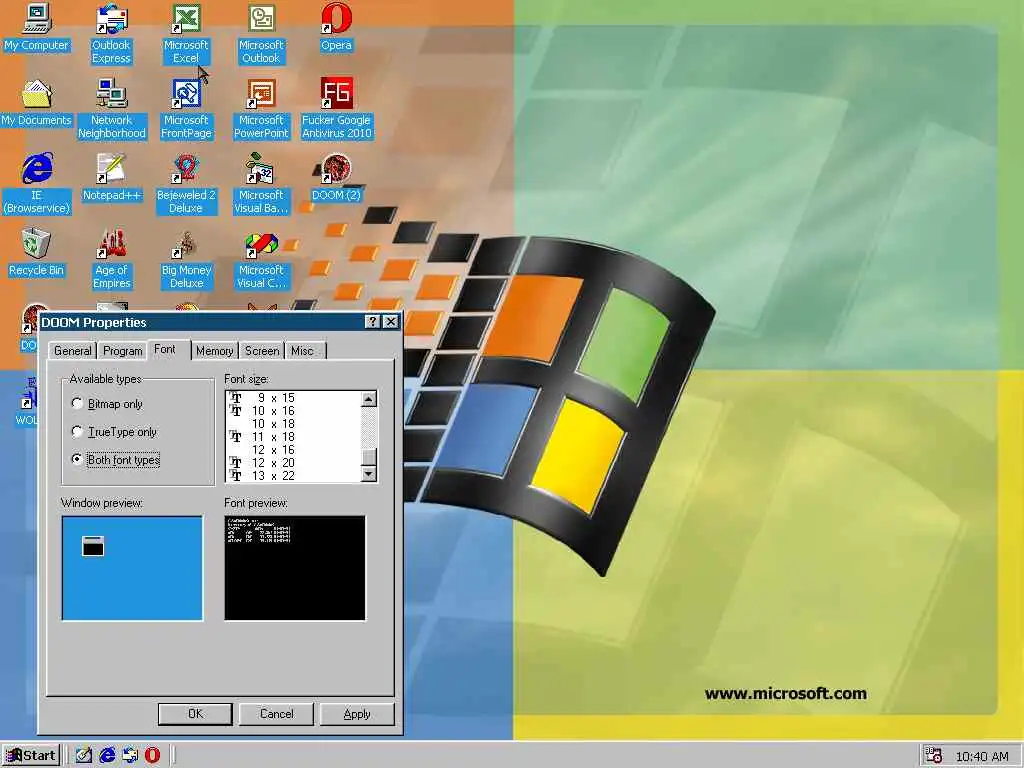Pick the 12 x 20 font size

point(293,463)
